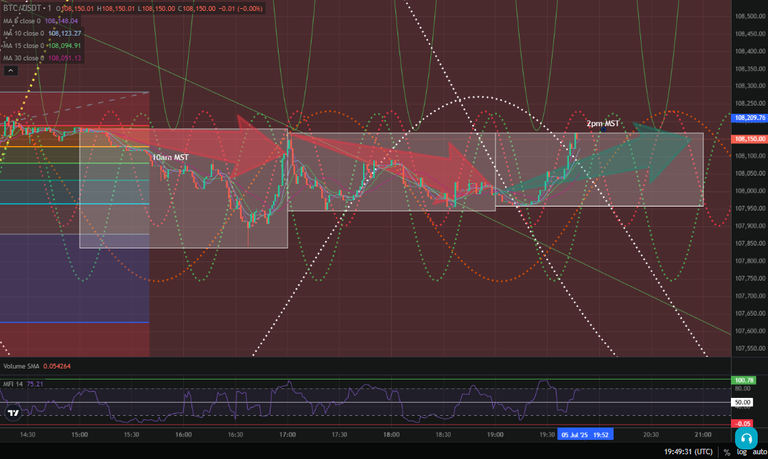Click the 108,150.00 red current price label
This screenshot has height=459, width=768.
click(749, 139)
